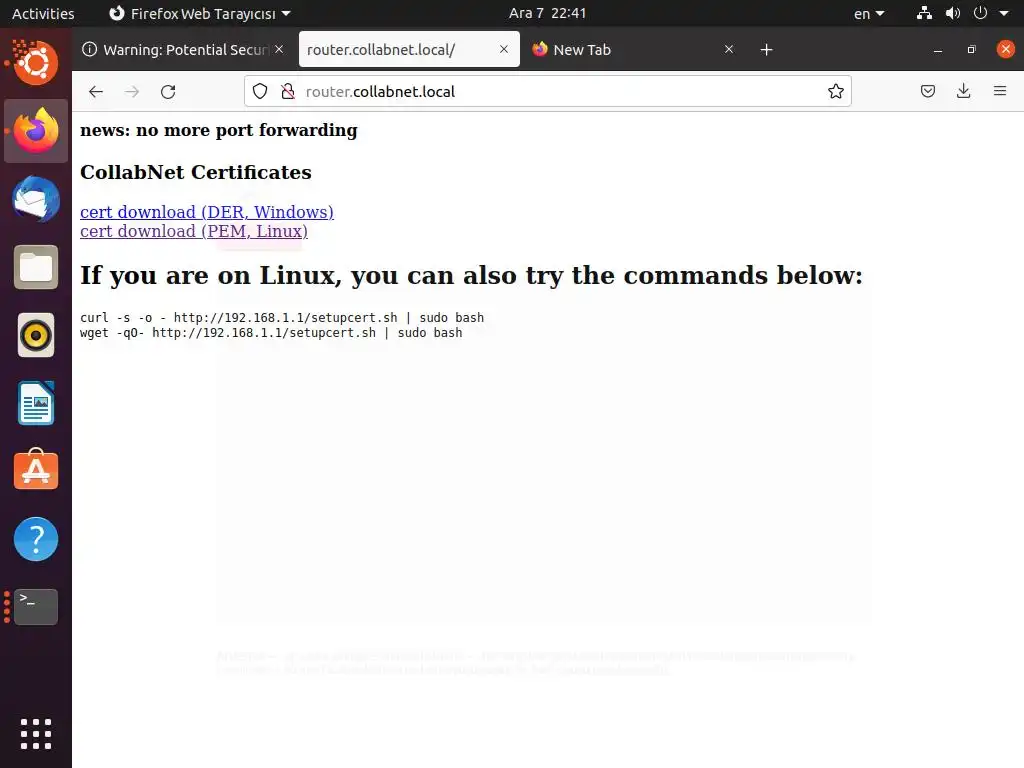Select the router.collabnet.local tab

(x=409, y=50)
